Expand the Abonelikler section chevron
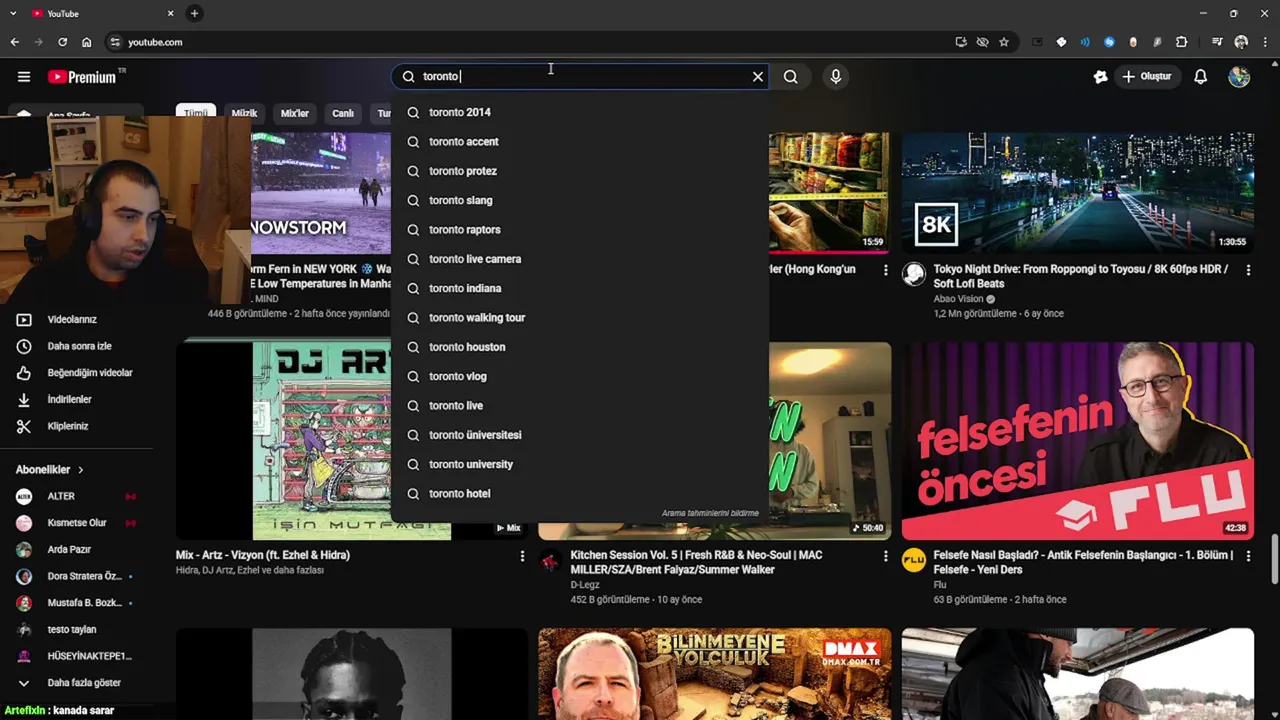Viewport: 1280px width, 720px height. tap(81, 470)
